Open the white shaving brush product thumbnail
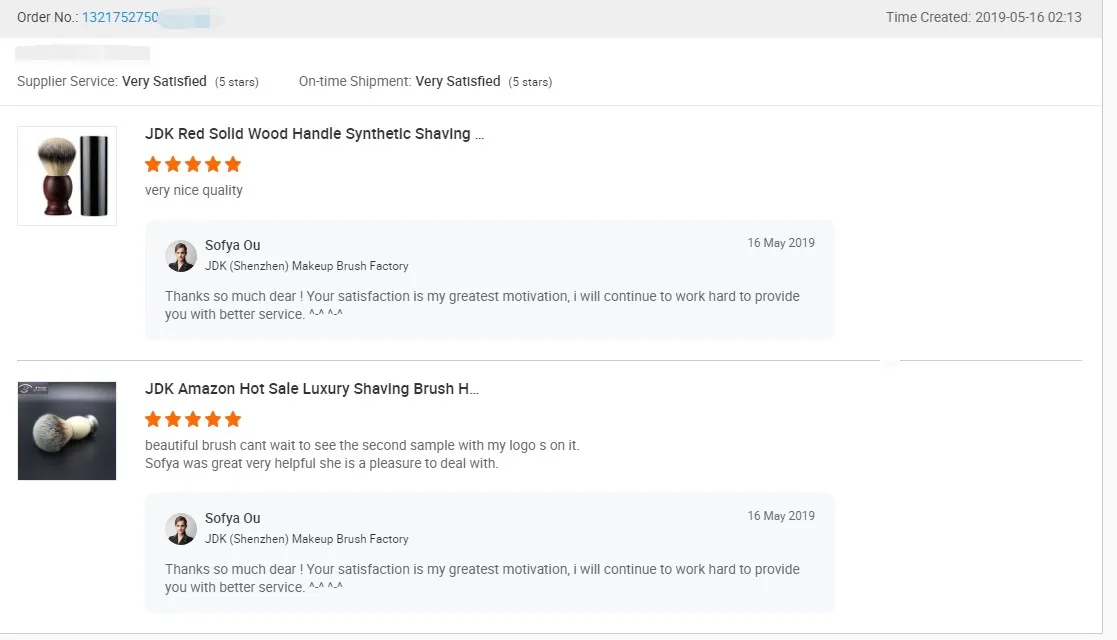Screen dimensions: 1117x640 (67, 431)
